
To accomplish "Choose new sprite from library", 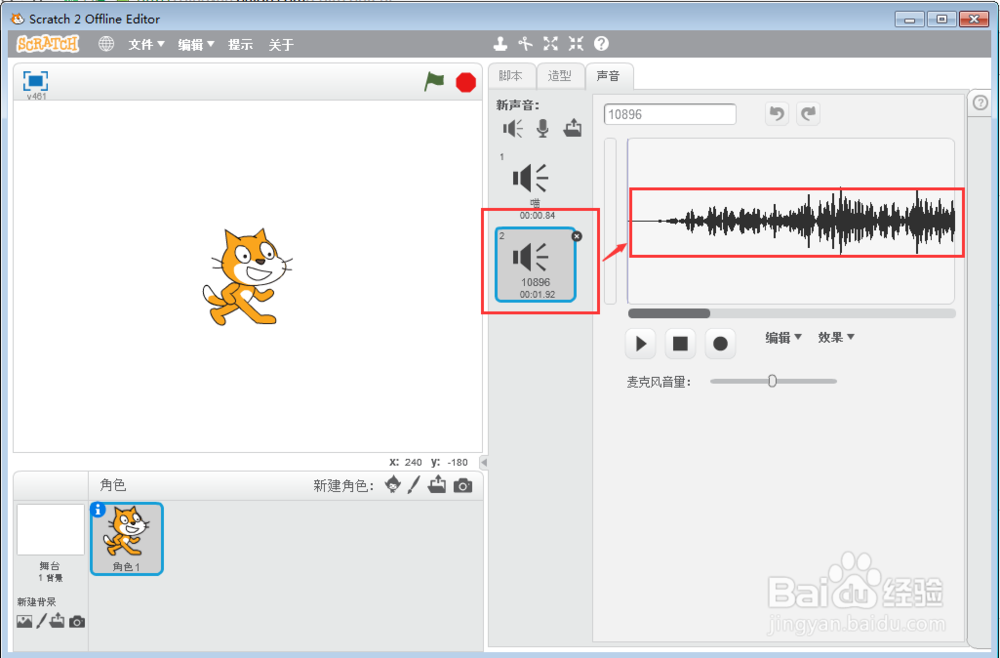I will point(393,485).
